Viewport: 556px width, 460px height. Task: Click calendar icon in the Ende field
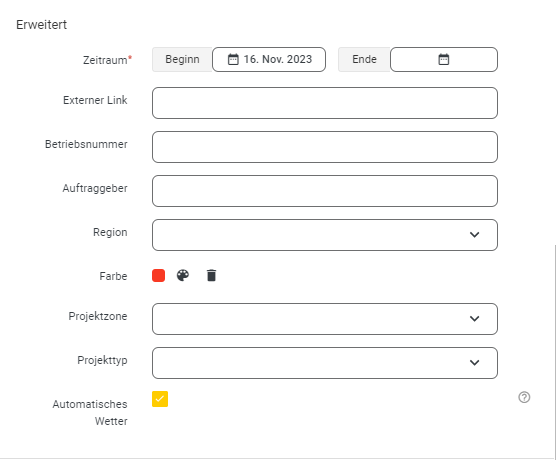444,59
